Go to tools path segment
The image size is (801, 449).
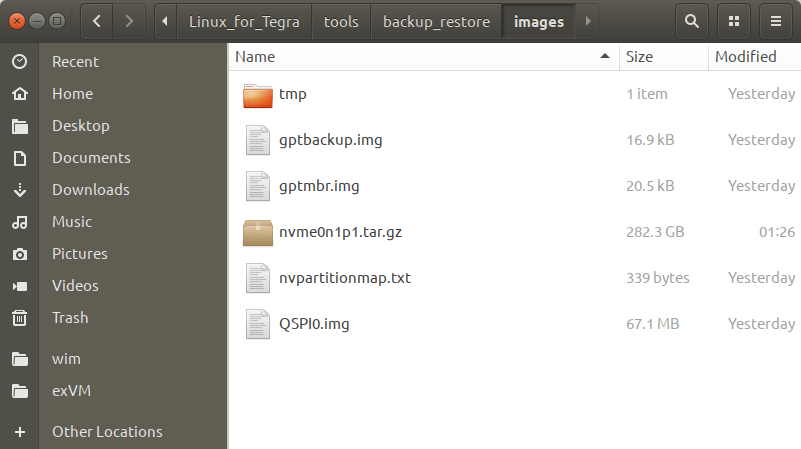(341, 21)
